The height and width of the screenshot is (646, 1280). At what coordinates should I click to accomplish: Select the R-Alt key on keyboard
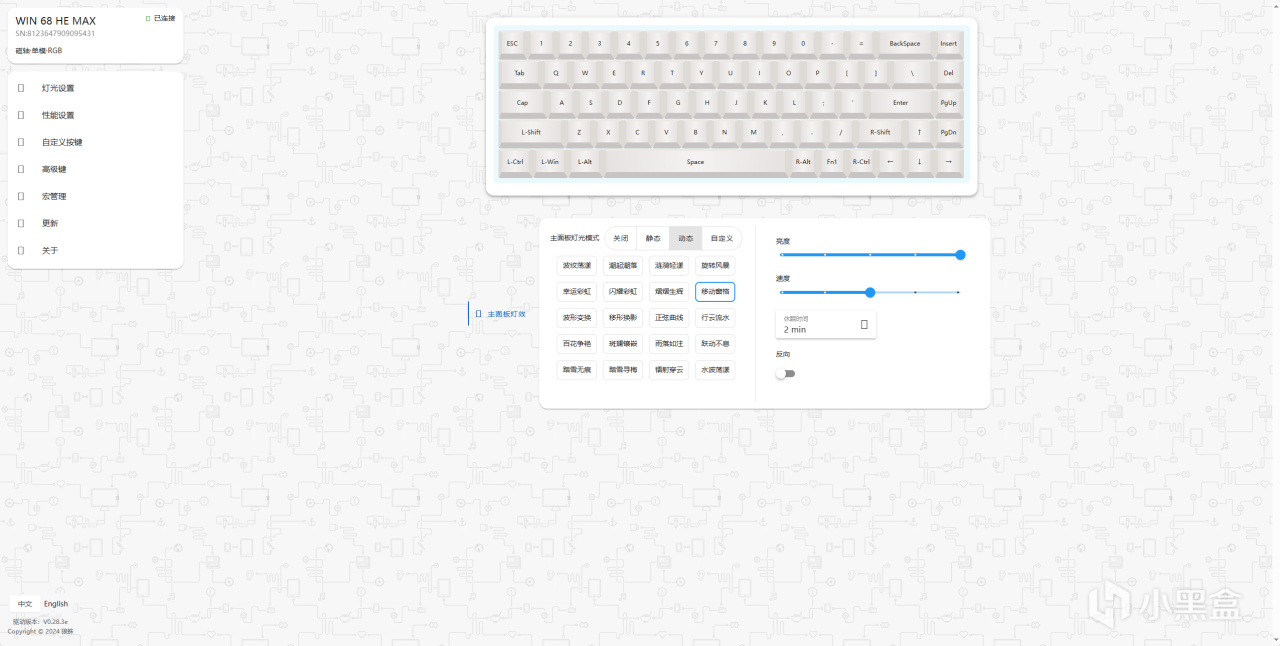click(803, 162)
